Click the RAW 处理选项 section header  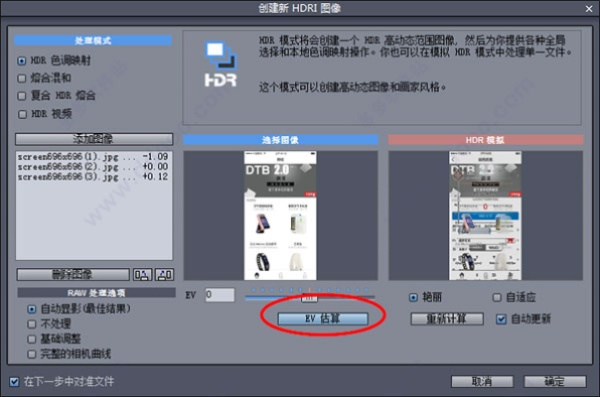96,293
